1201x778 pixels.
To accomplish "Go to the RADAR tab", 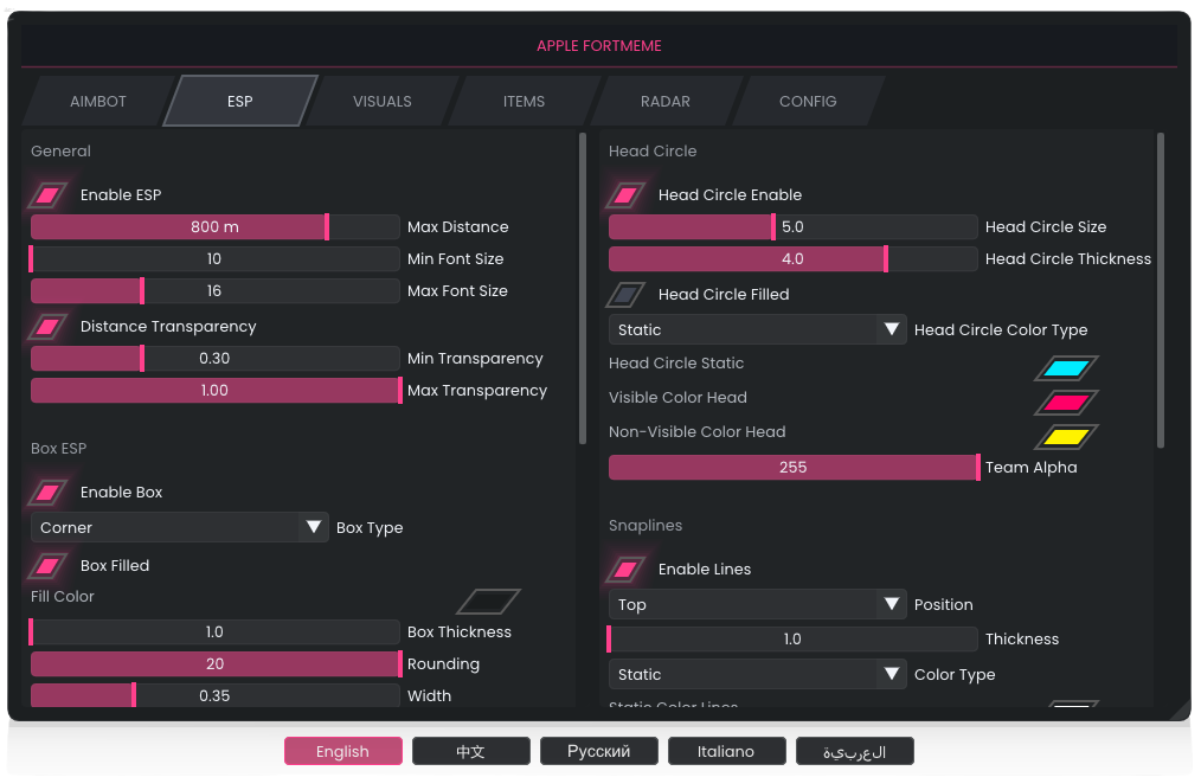I will tap(665, 101).
